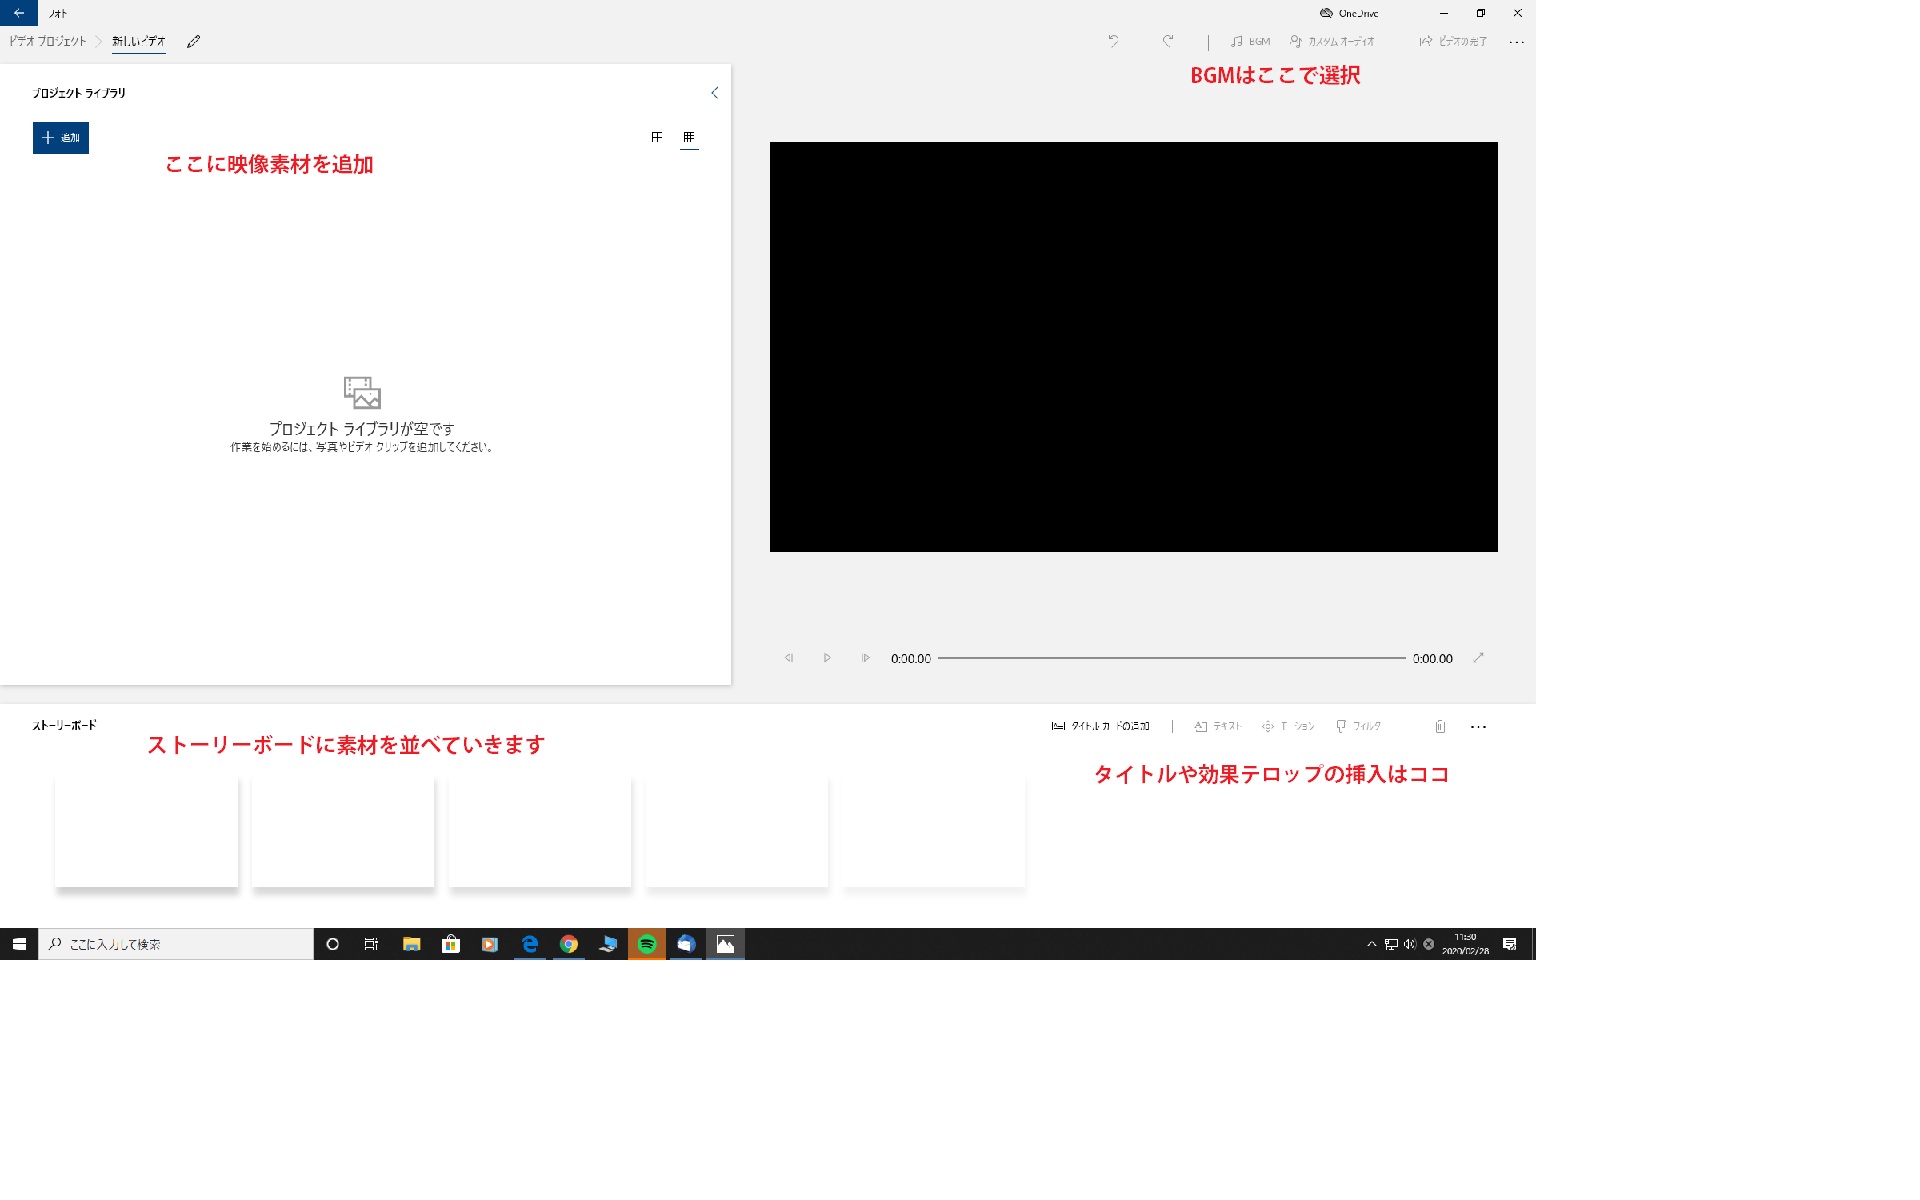Click the Finish video (ビデオの完了) button
Image resolution: width=1920 pixels, height=1200 pixels.
coord(1453,42)
